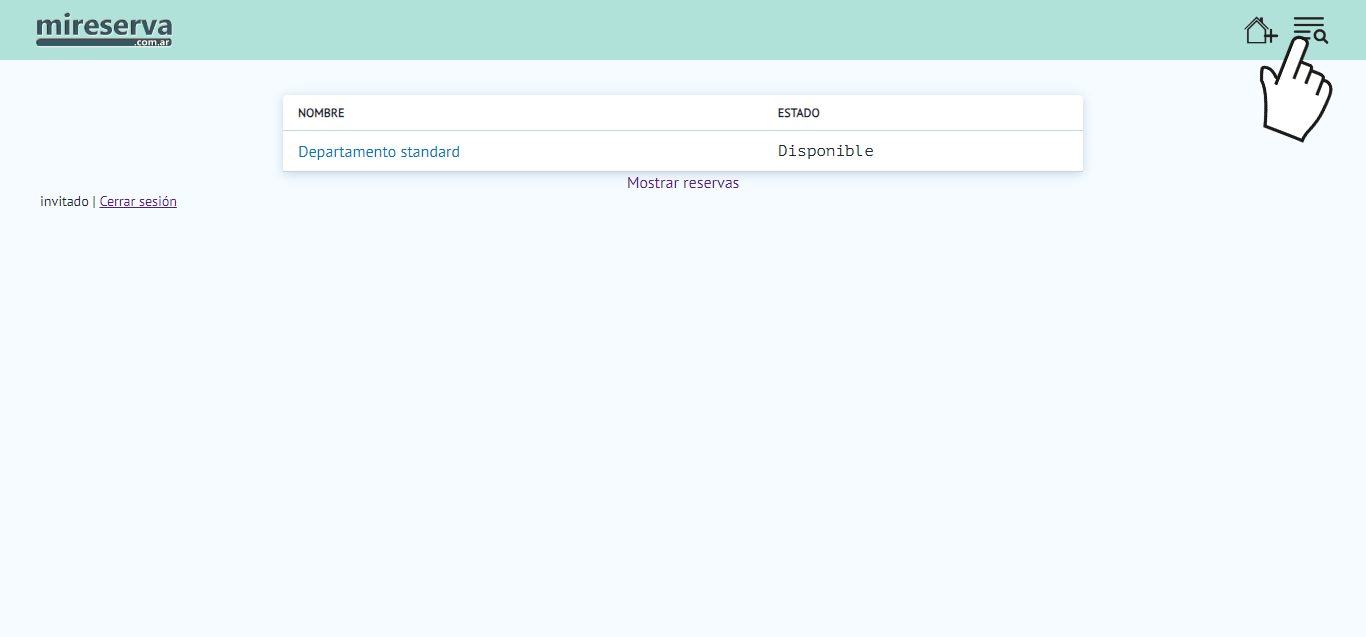Open the Departamento standard link
The image size is (1366, 637).
(379, 152)
